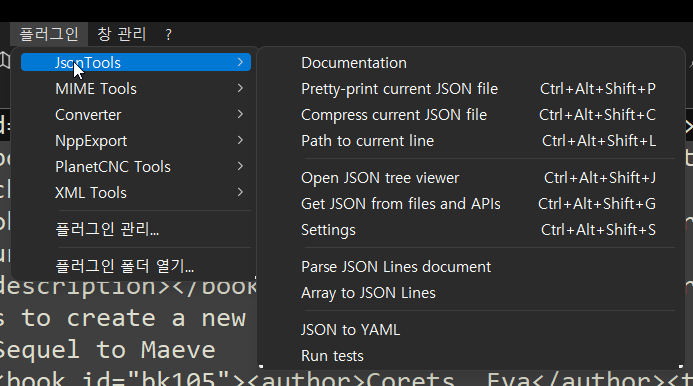Choose Pretty-print current JSON file
The image size is (693, 386).
[471, 88]
